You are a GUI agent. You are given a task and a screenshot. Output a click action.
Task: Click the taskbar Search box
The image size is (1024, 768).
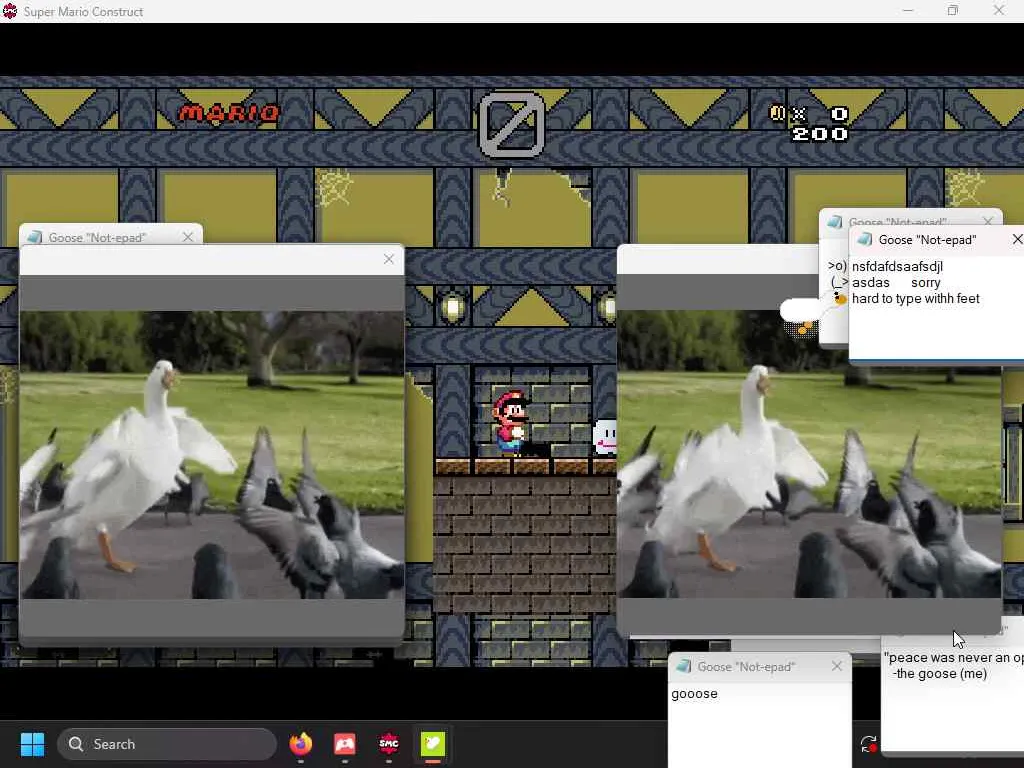coord(167,744)
